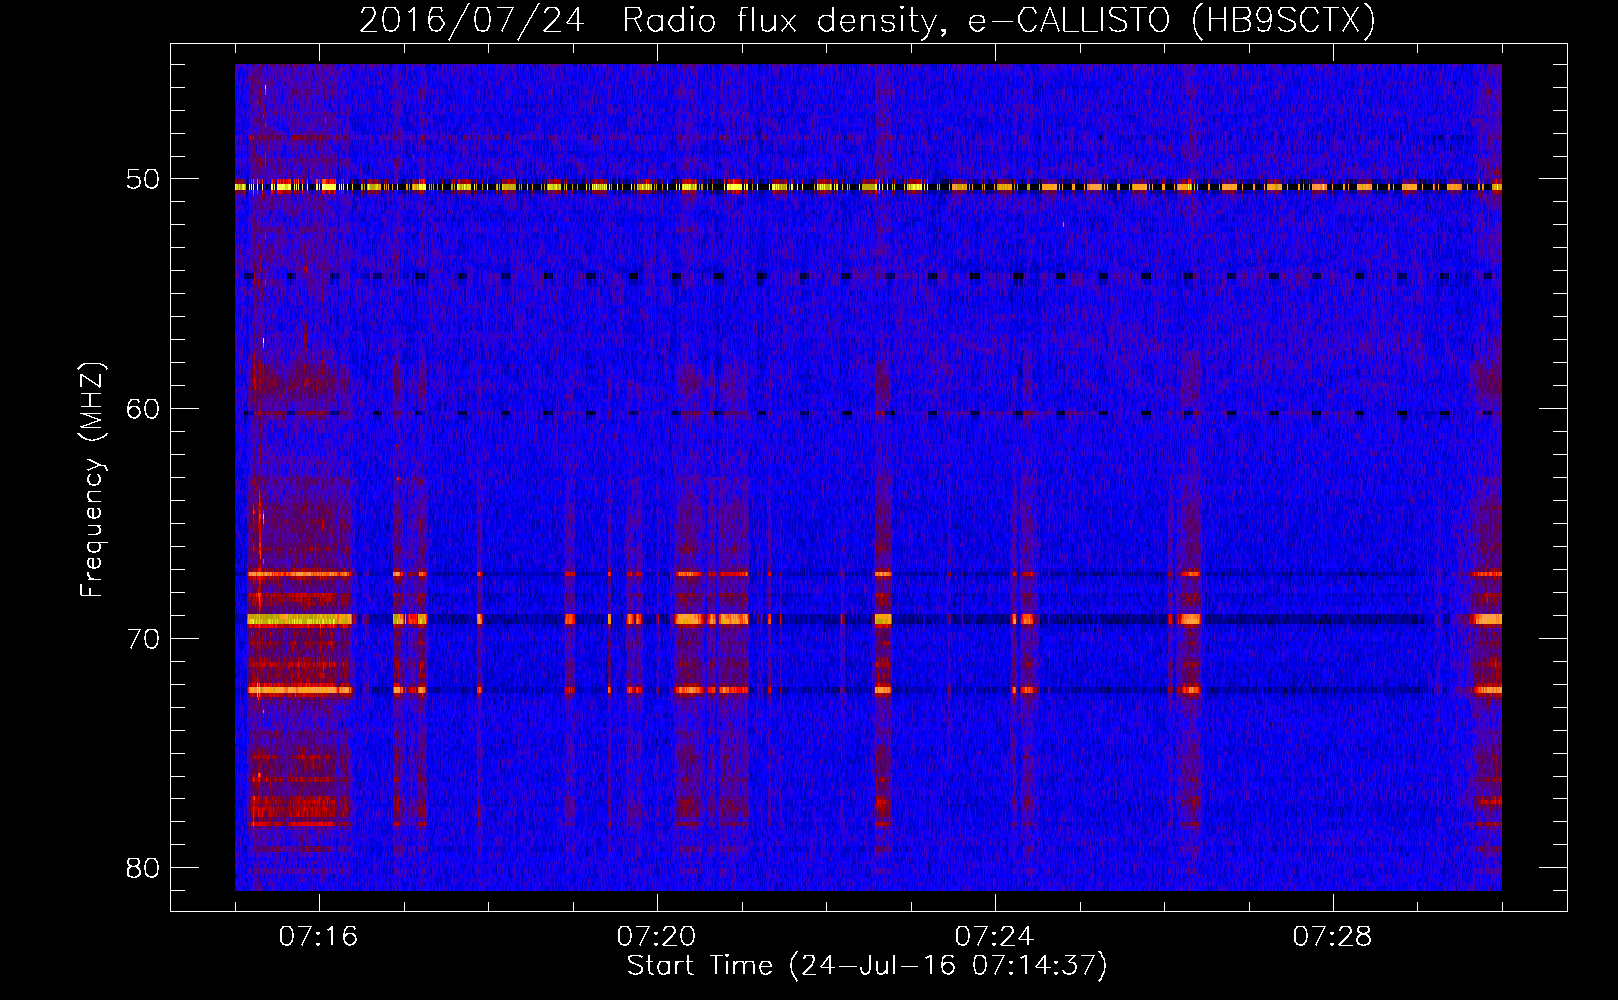
Task: Click the 07:20 time tick label
Action: [656, 937]
